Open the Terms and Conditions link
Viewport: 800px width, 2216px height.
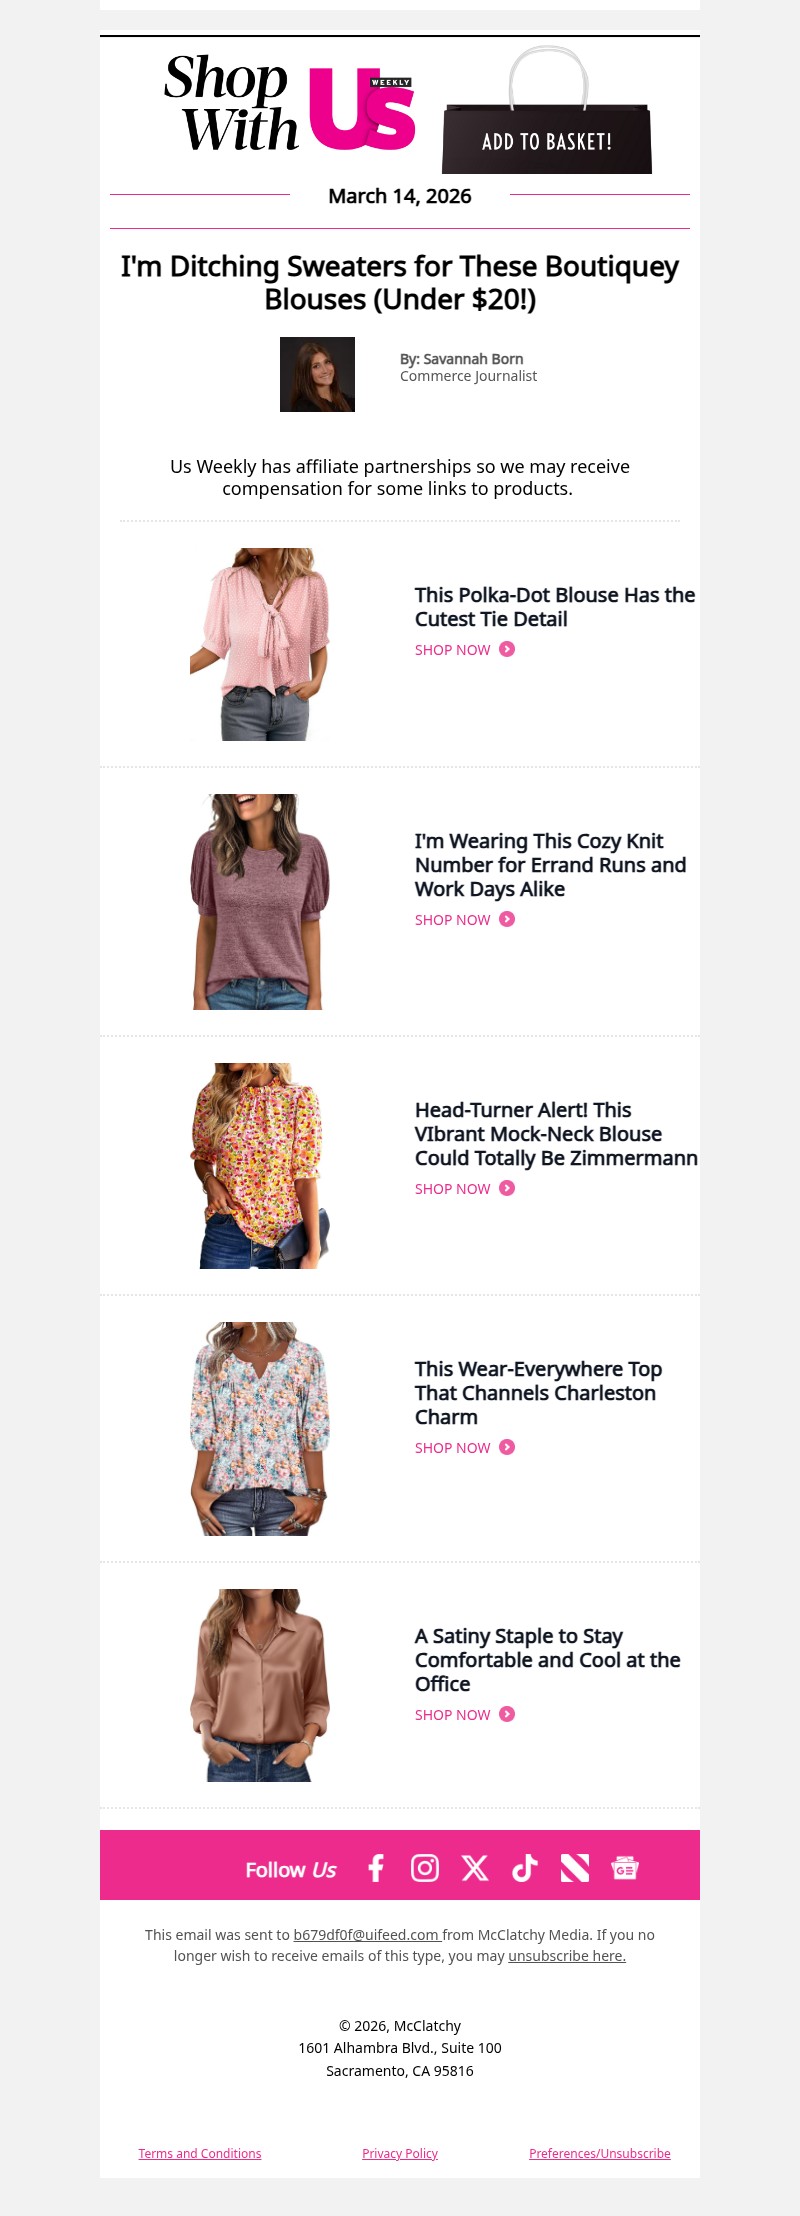200,2153
